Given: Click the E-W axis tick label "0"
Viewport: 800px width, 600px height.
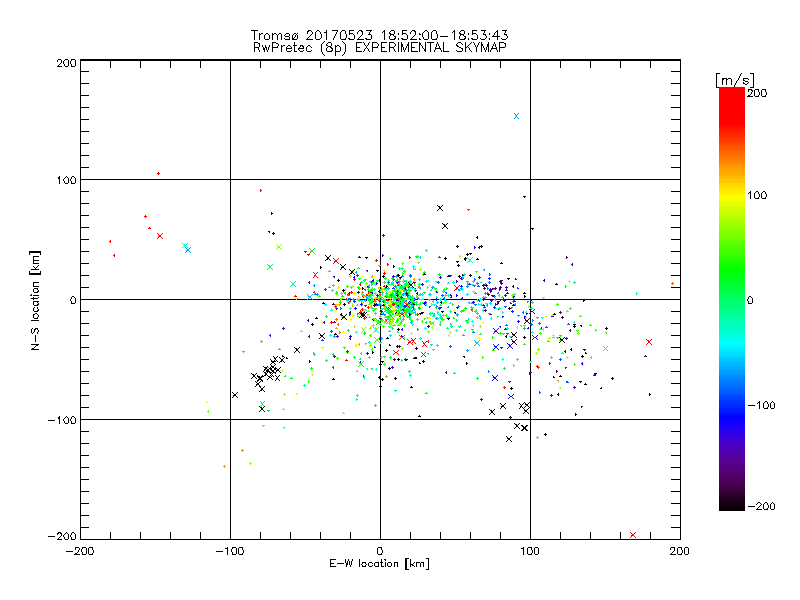Looking at the screenshot, I should pyautogui.click(x=380, y=551).
